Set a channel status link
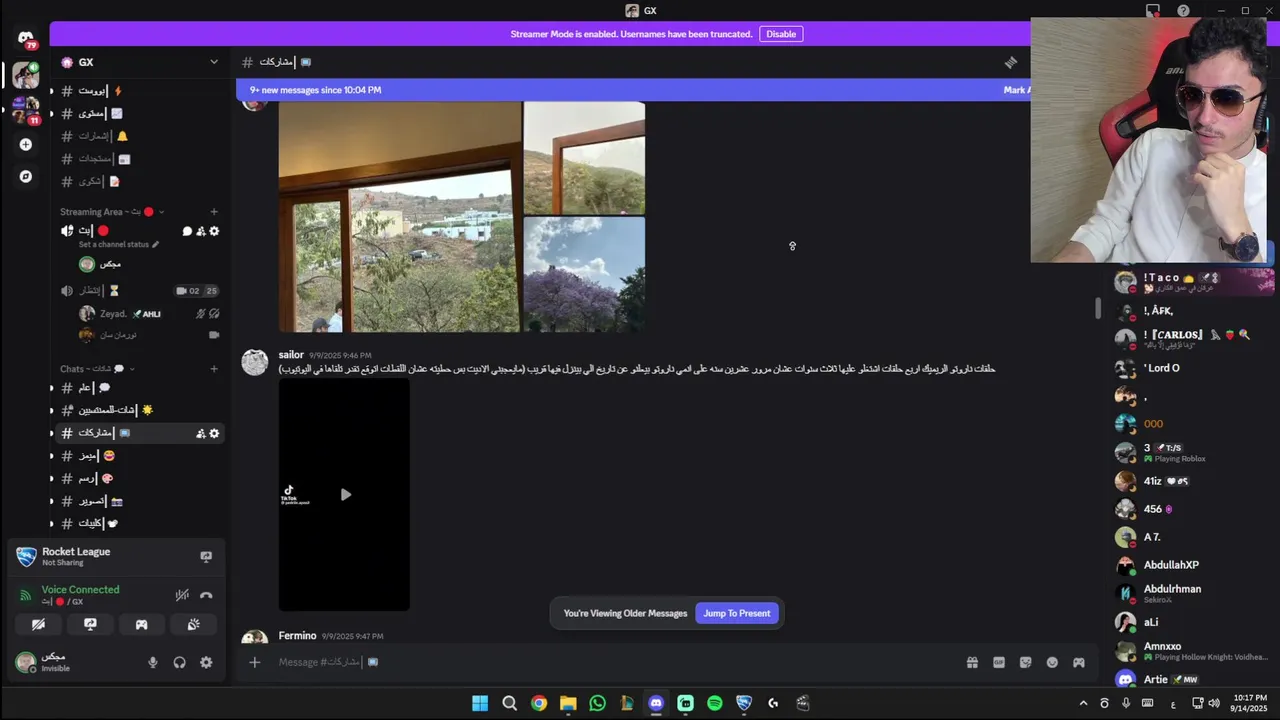The image size is (1280, 720). 119,245
